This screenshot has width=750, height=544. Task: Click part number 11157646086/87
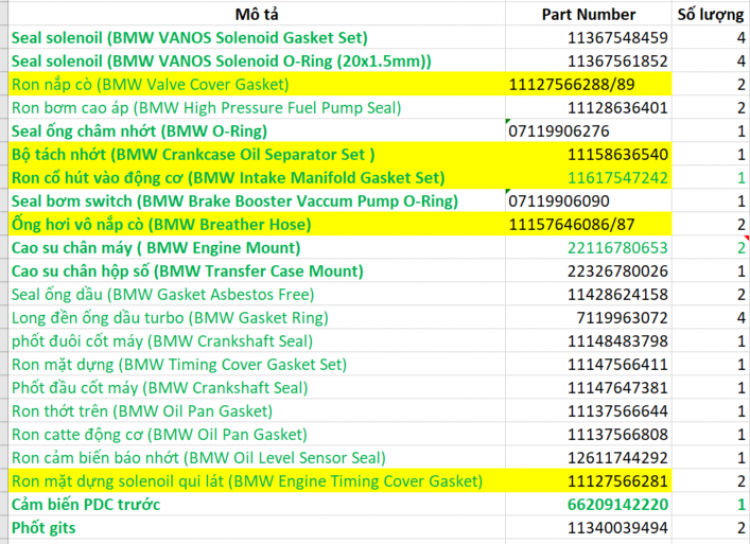click(588, 224)
